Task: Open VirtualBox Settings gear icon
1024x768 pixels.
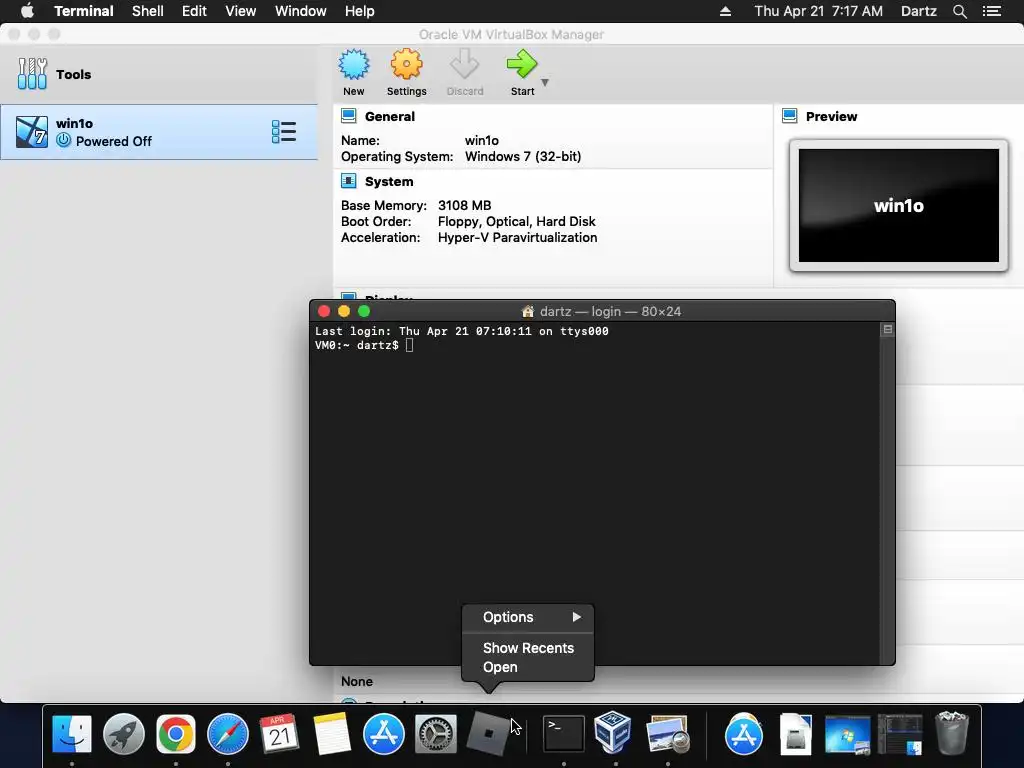Action: coord(406,65)
